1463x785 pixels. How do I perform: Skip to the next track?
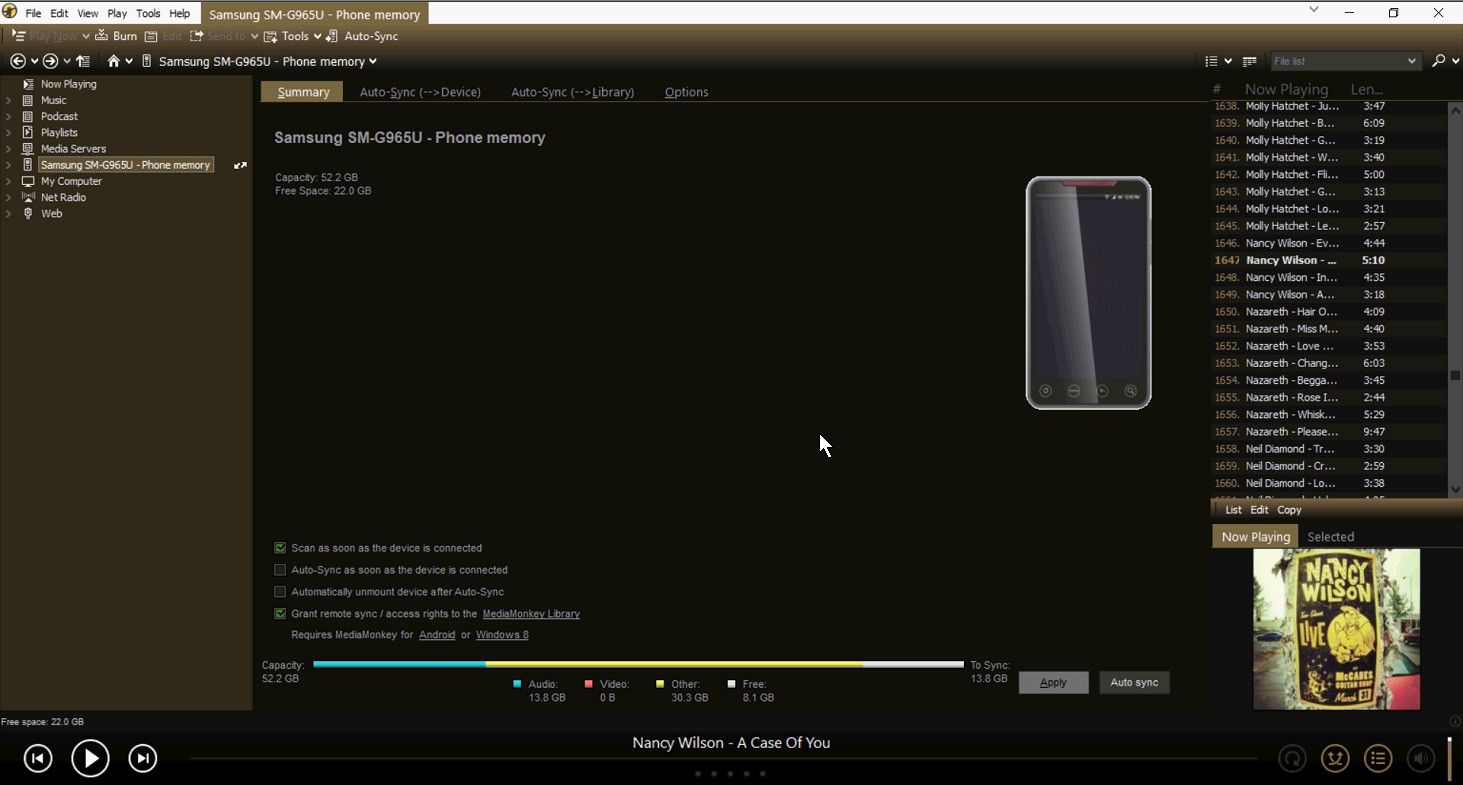pos(143,759)
